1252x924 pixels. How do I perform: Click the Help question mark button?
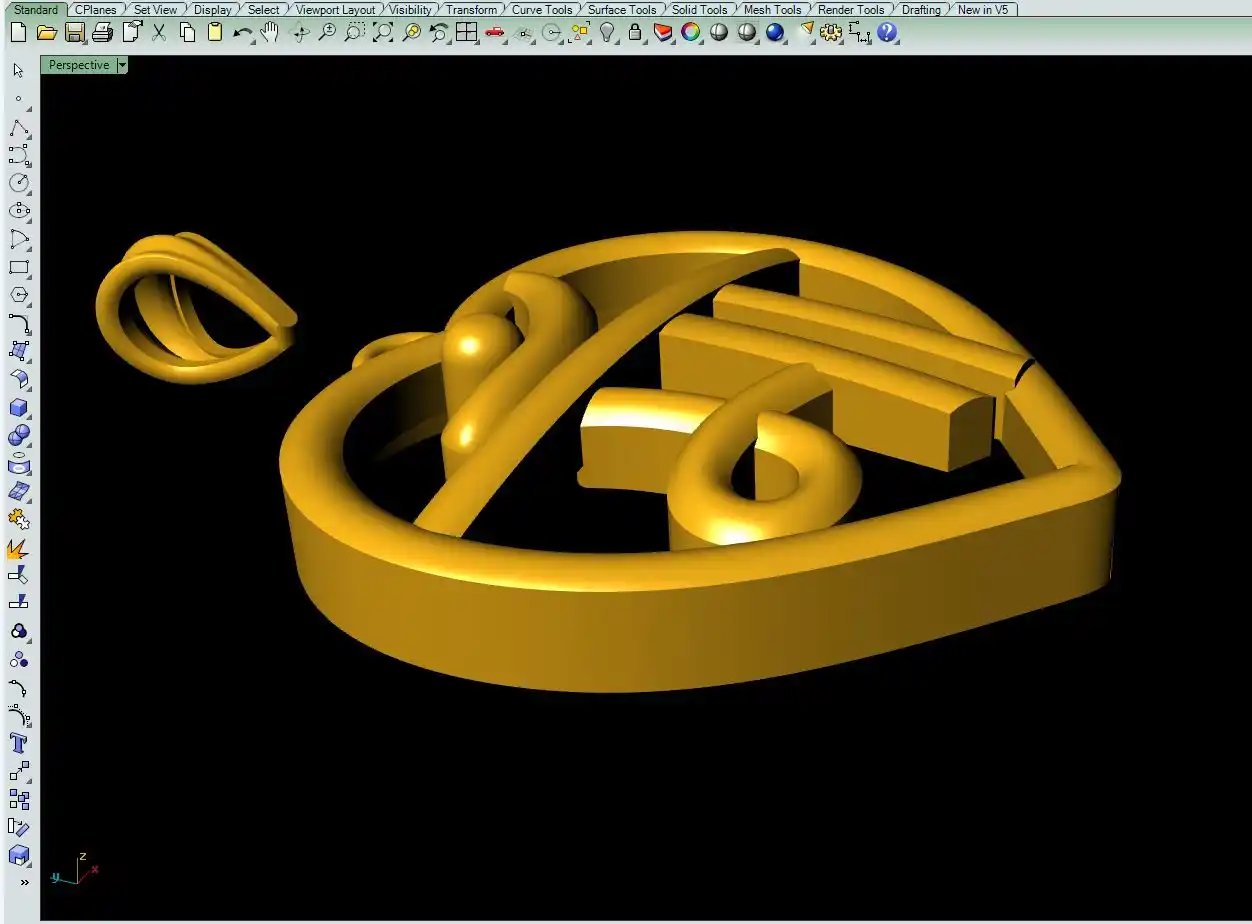click(887, 33)
